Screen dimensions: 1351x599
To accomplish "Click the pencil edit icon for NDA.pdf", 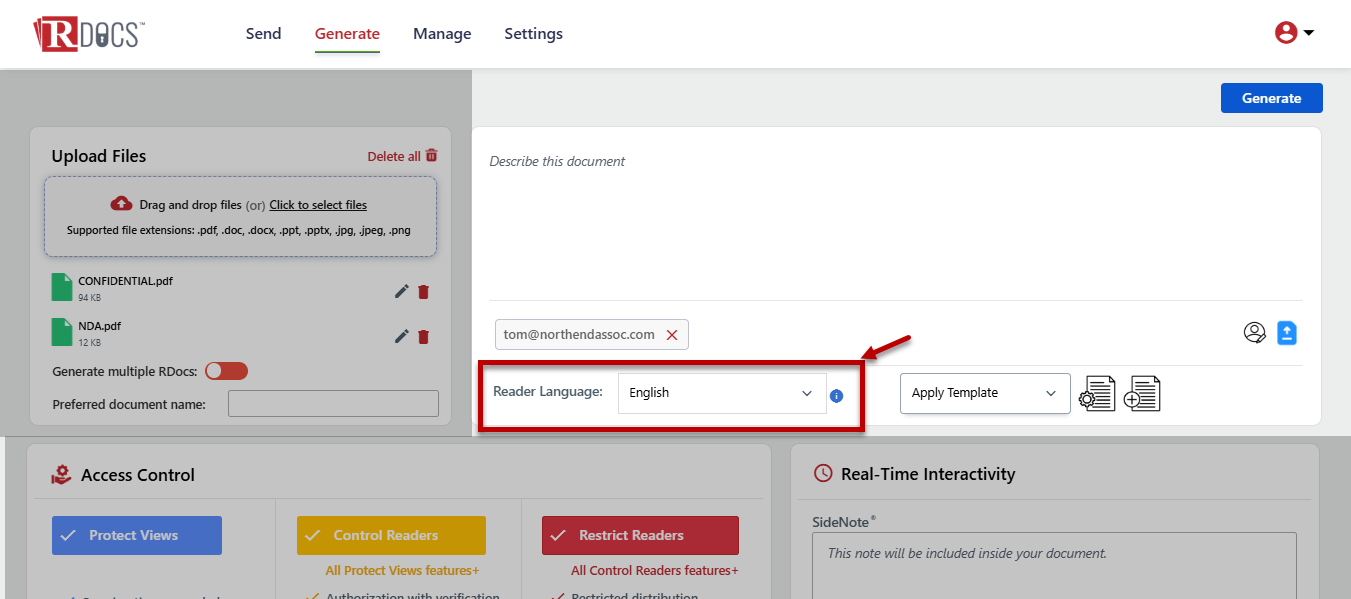I will 401,336.
